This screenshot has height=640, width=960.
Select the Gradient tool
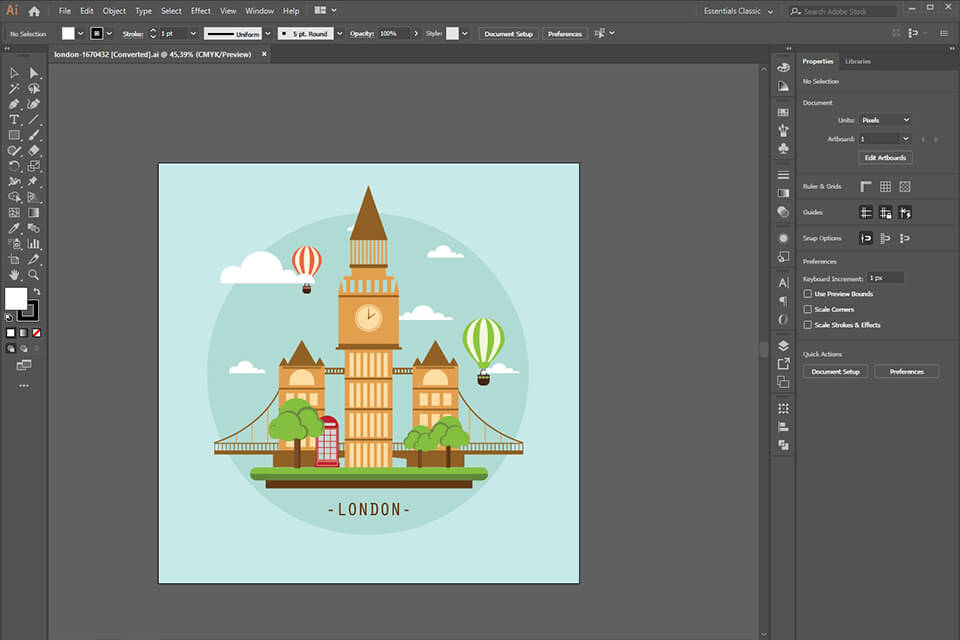(x=33, y=212)
